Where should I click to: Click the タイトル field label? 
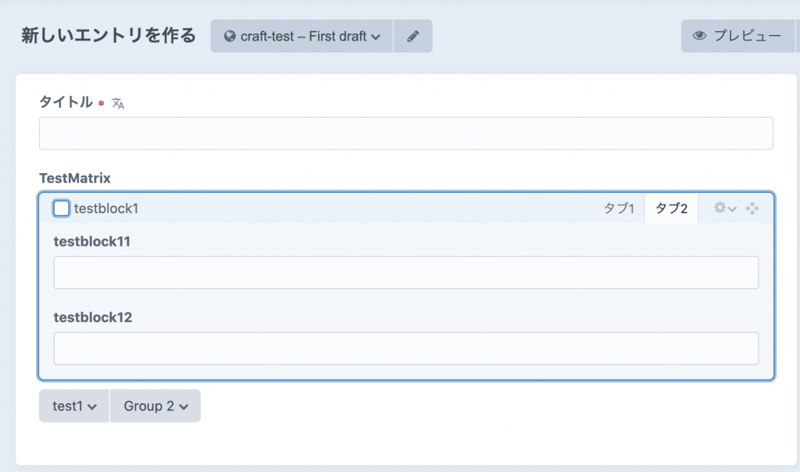(66, 102)
